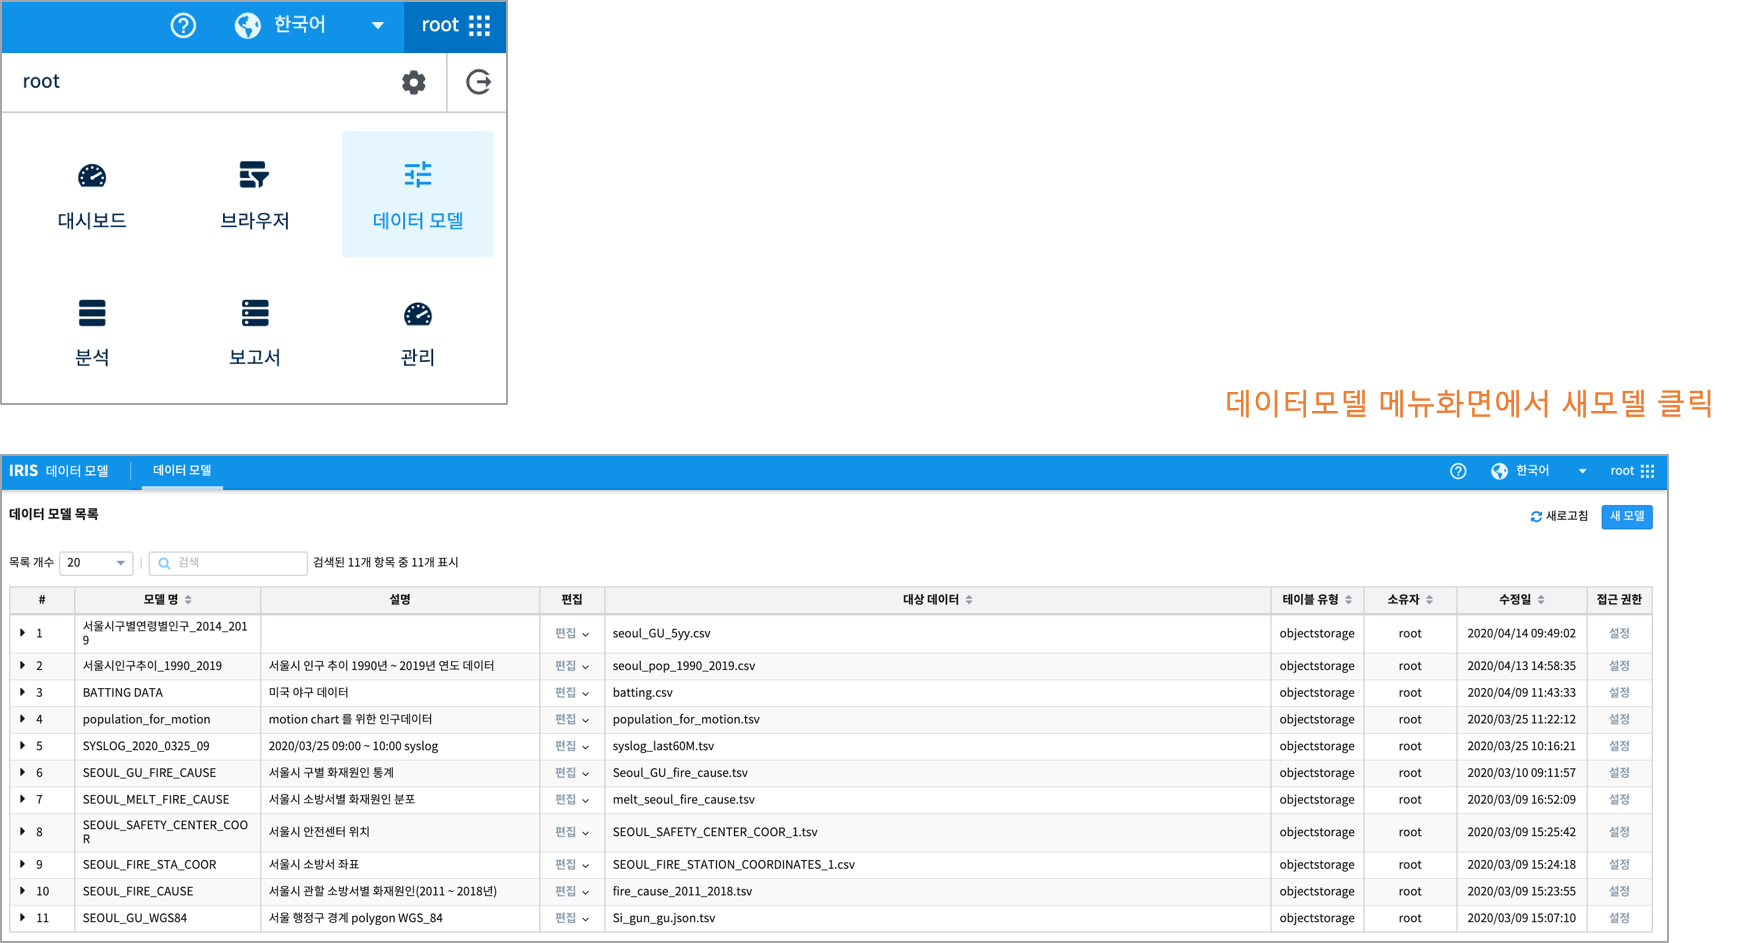Open the 관리 menu icon
Image resolution: width=1751 pixels, height=943 pixels.
(x=417, y=314)
